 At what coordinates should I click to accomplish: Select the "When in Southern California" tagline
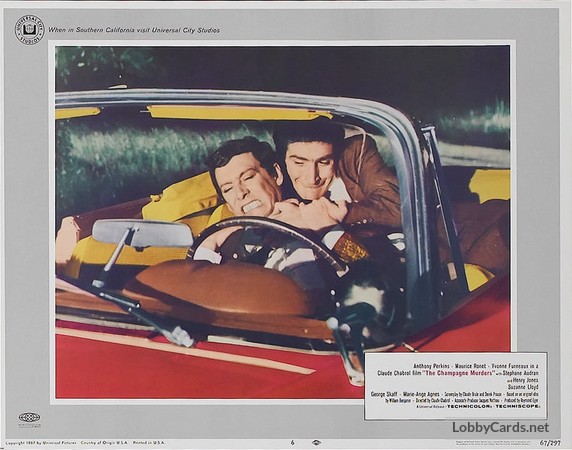[134, 30]
